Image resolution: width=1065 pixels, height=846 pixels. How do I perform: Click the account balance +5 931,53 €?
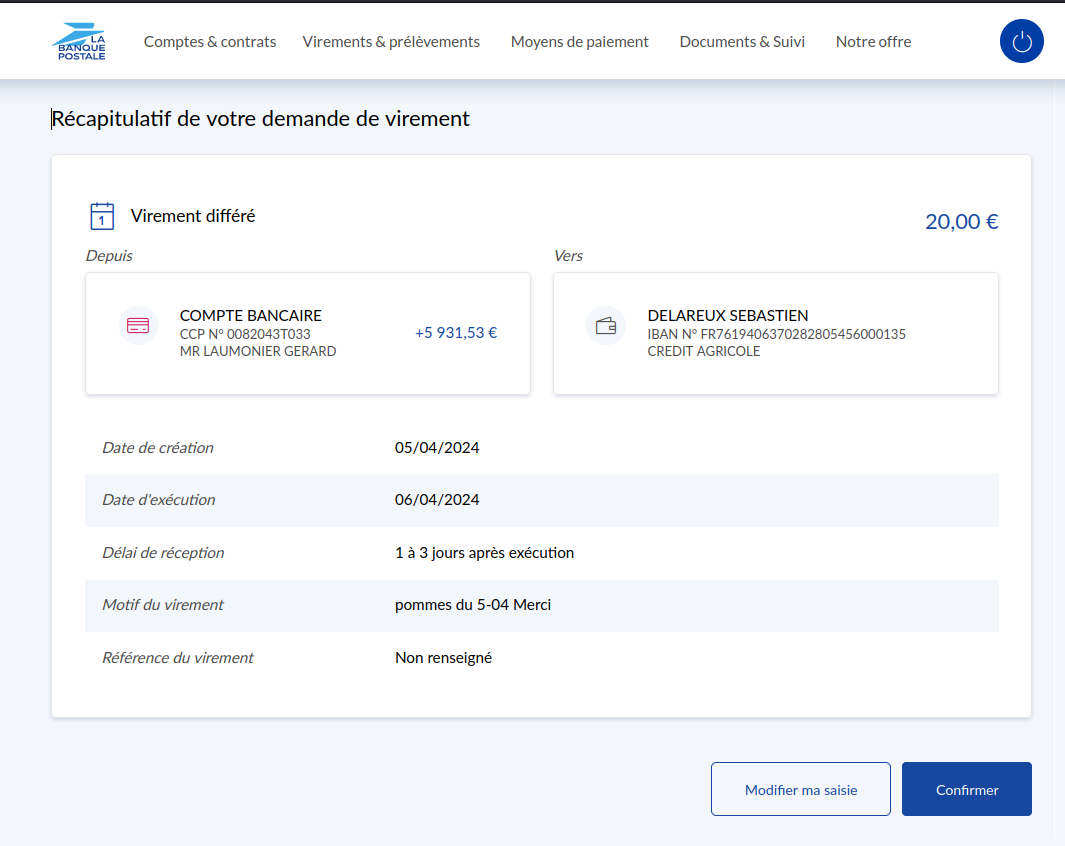(456, 333)
